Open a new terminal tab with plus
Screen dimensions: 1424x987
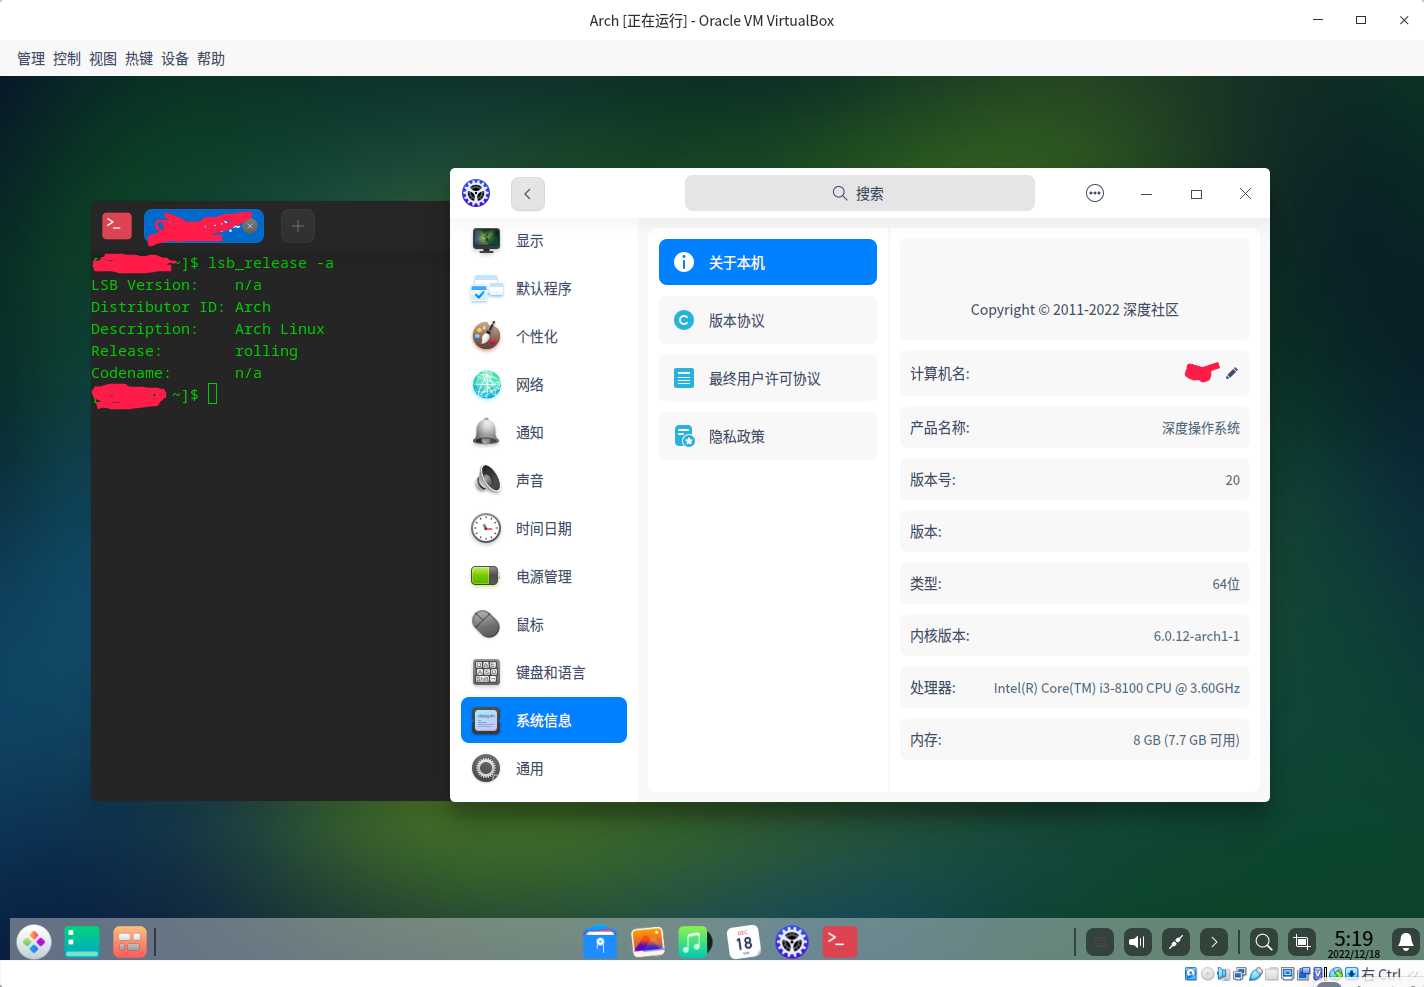click(297, 226)
